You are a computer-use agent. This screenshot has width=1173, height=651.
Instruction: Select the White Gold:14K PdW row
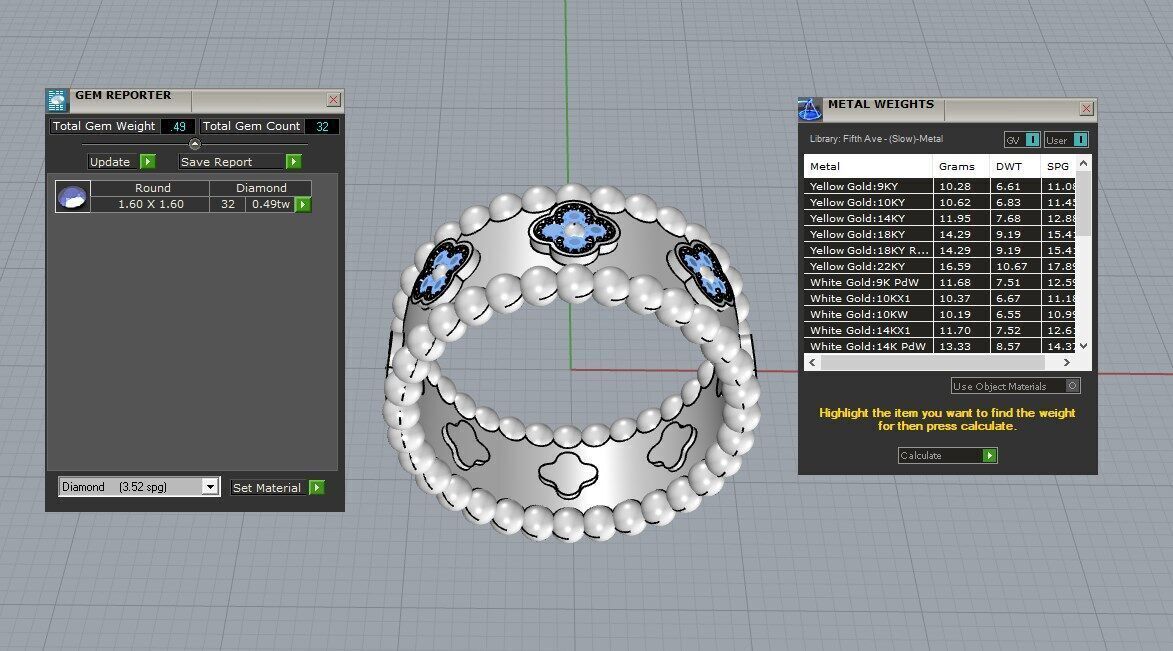(940, 346)
